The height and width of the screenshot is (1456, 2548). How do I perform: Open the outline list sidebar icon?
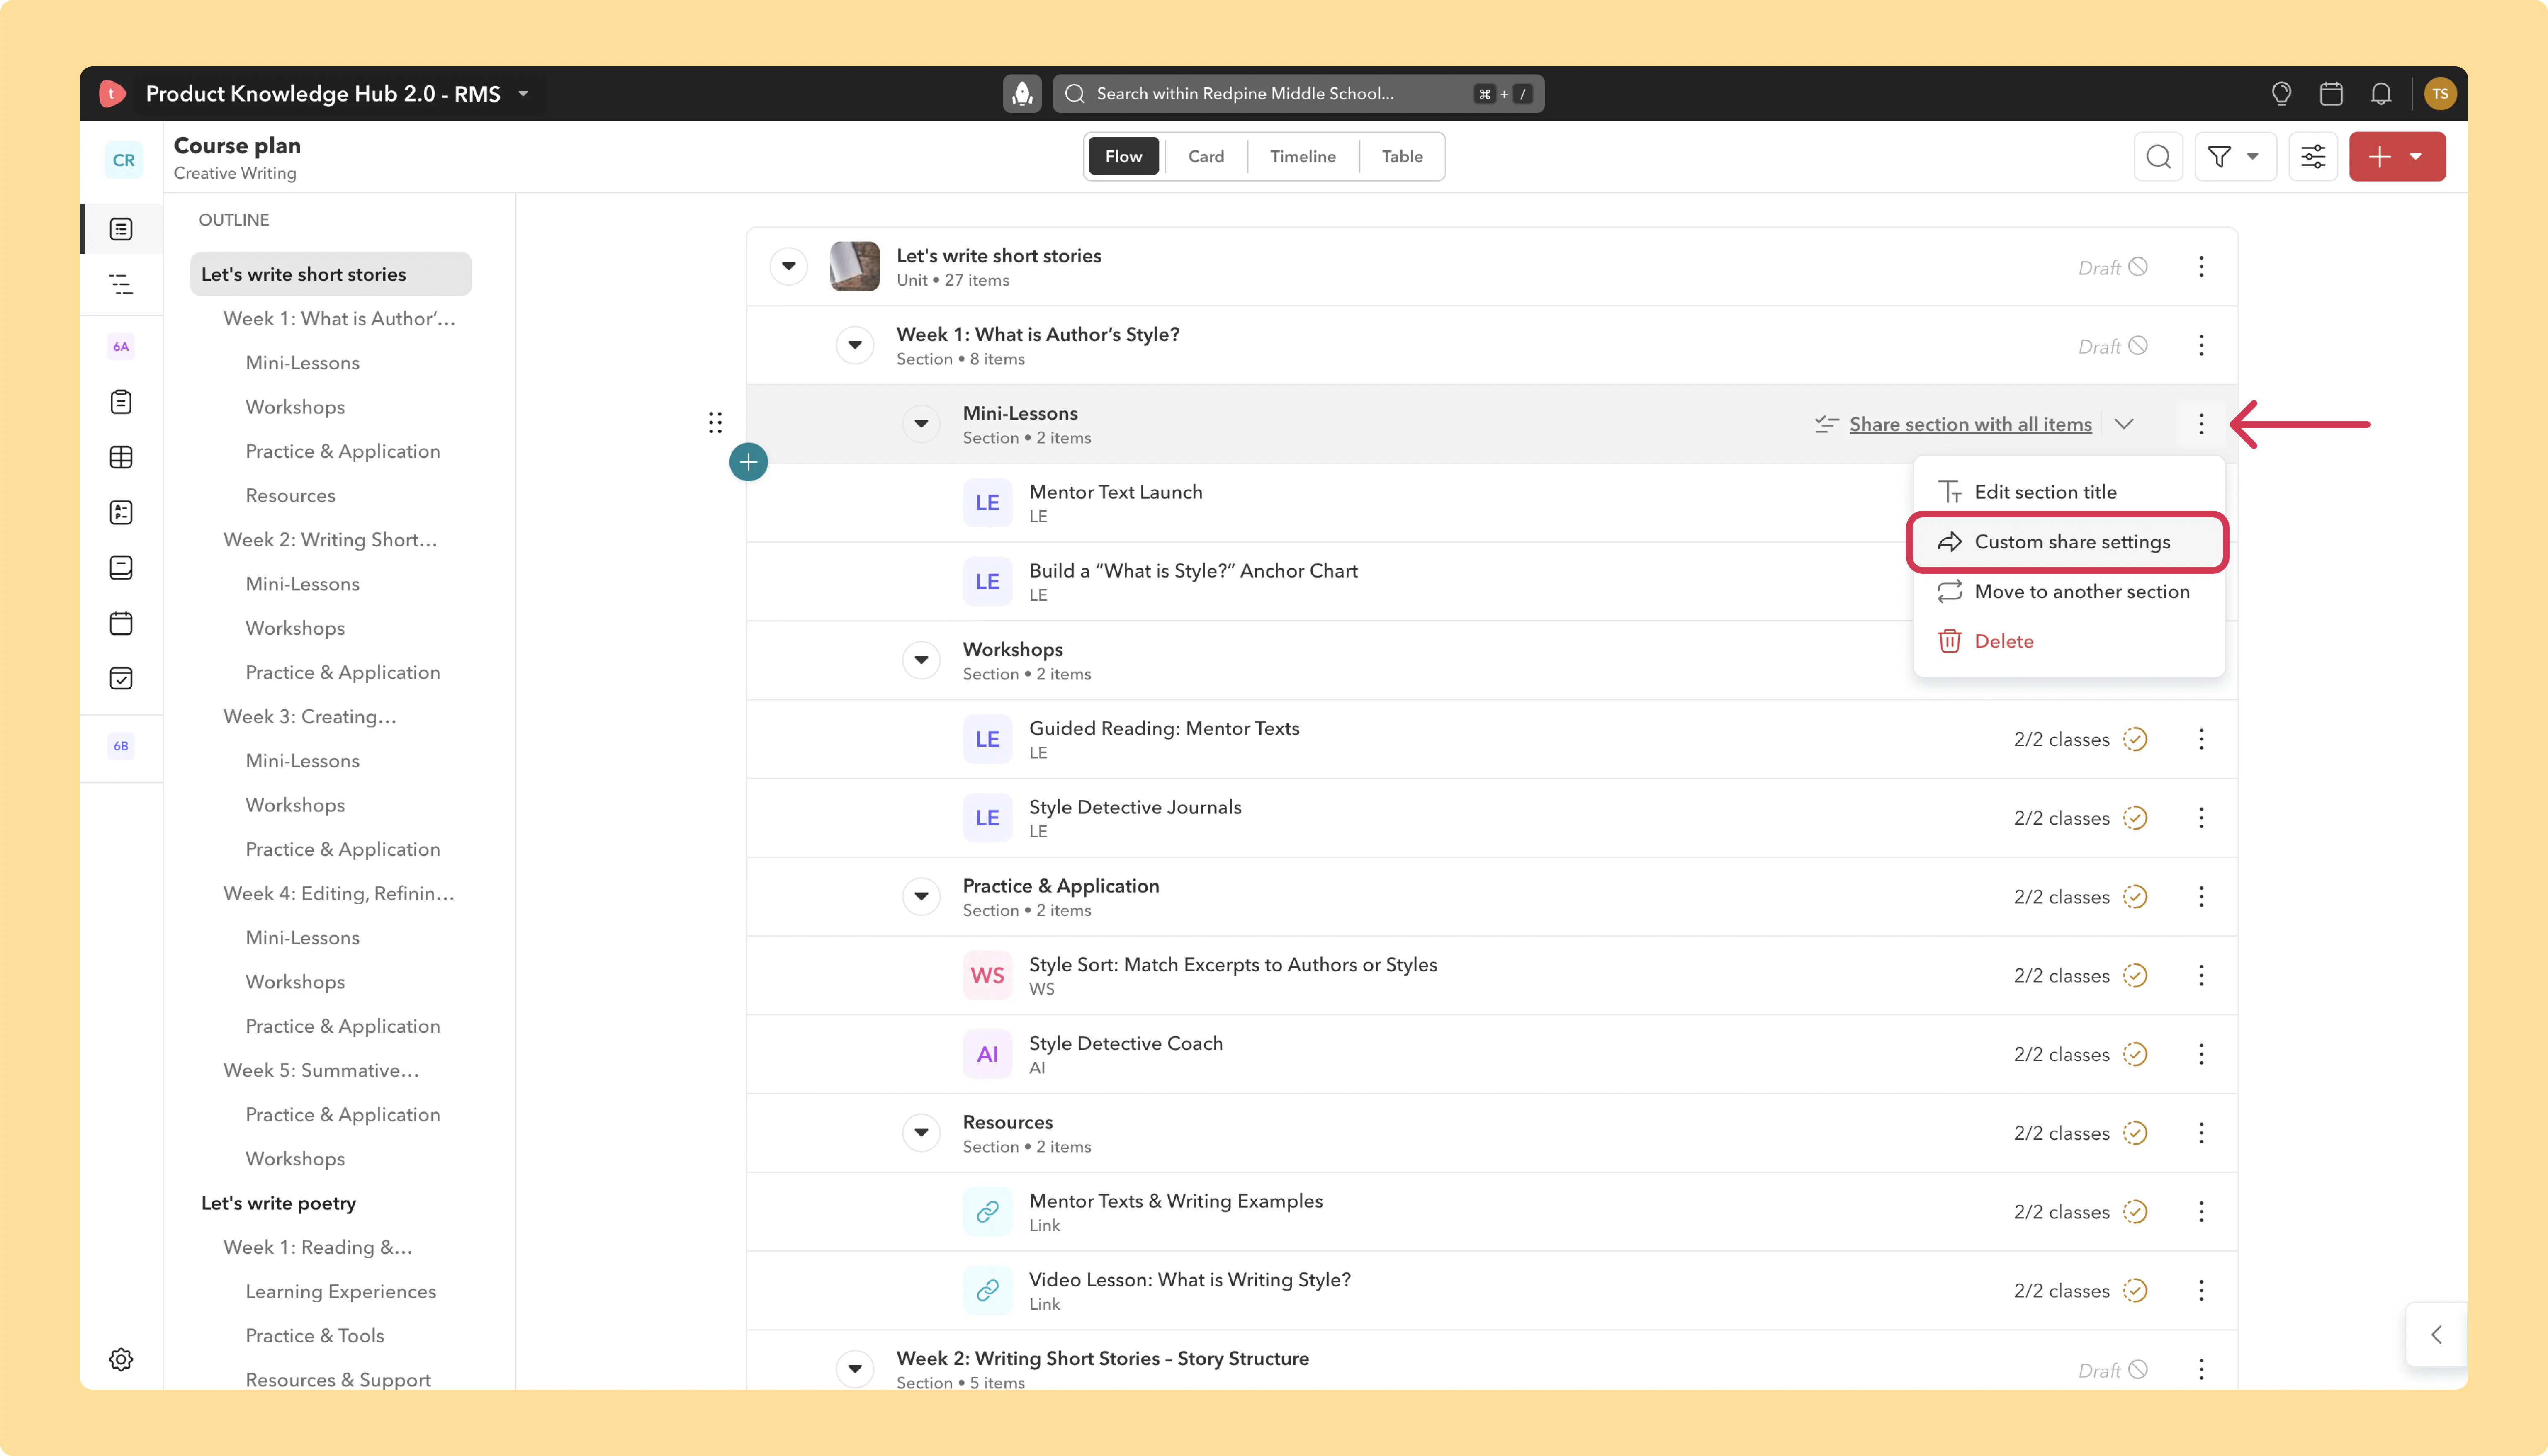[x=121, y=285]
